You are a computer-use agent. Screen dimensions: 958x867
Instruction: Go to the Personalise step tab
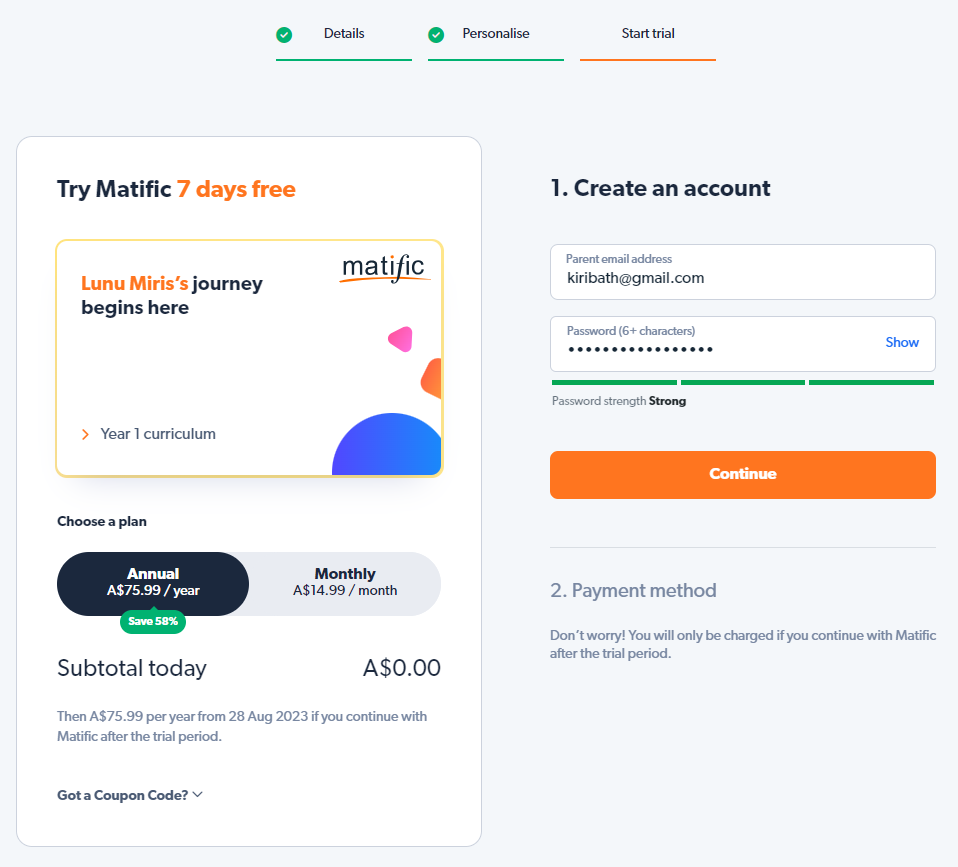pos(495,34)
